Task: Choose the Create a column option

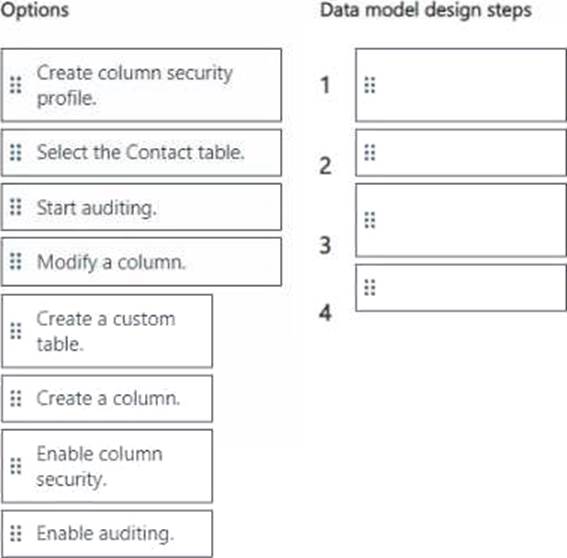Action: (x=107, y=399)
